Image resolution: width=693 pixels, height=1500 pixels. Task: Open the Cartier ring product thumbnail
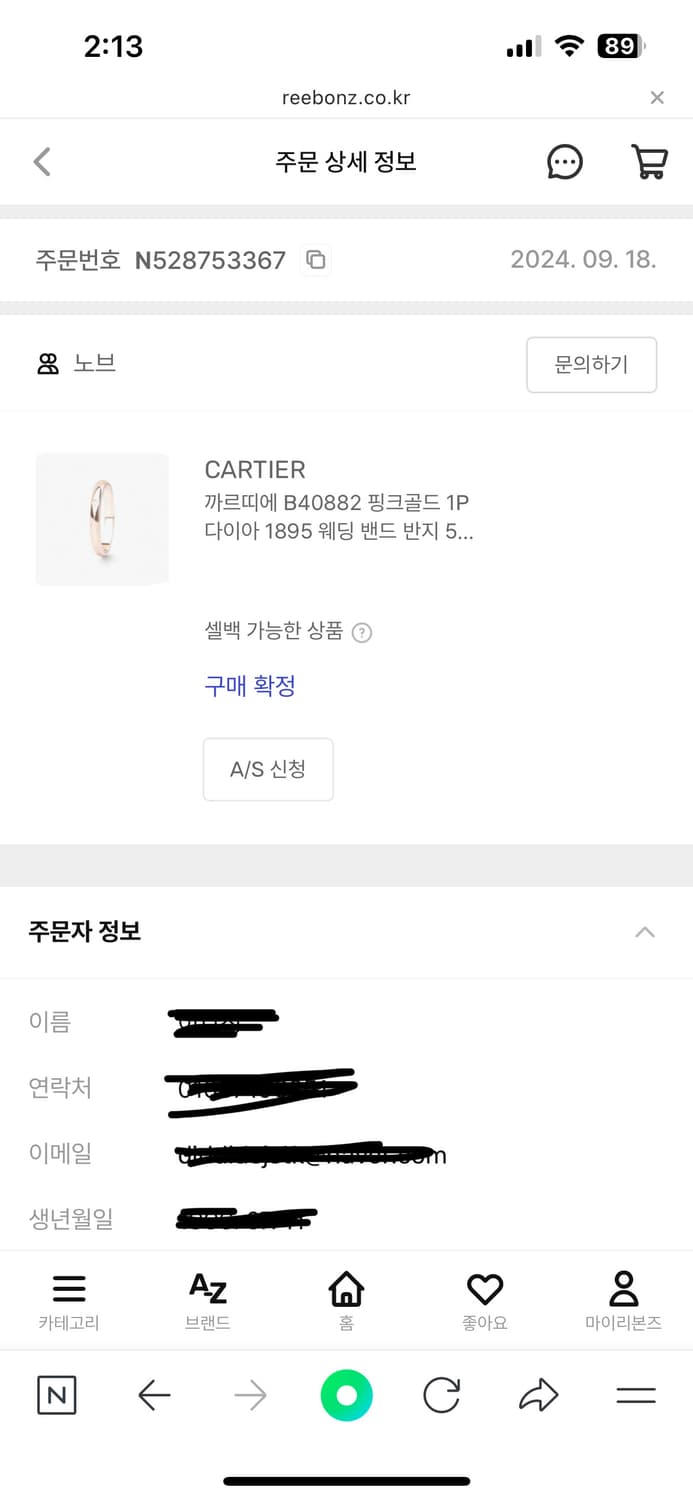point(102,519)
